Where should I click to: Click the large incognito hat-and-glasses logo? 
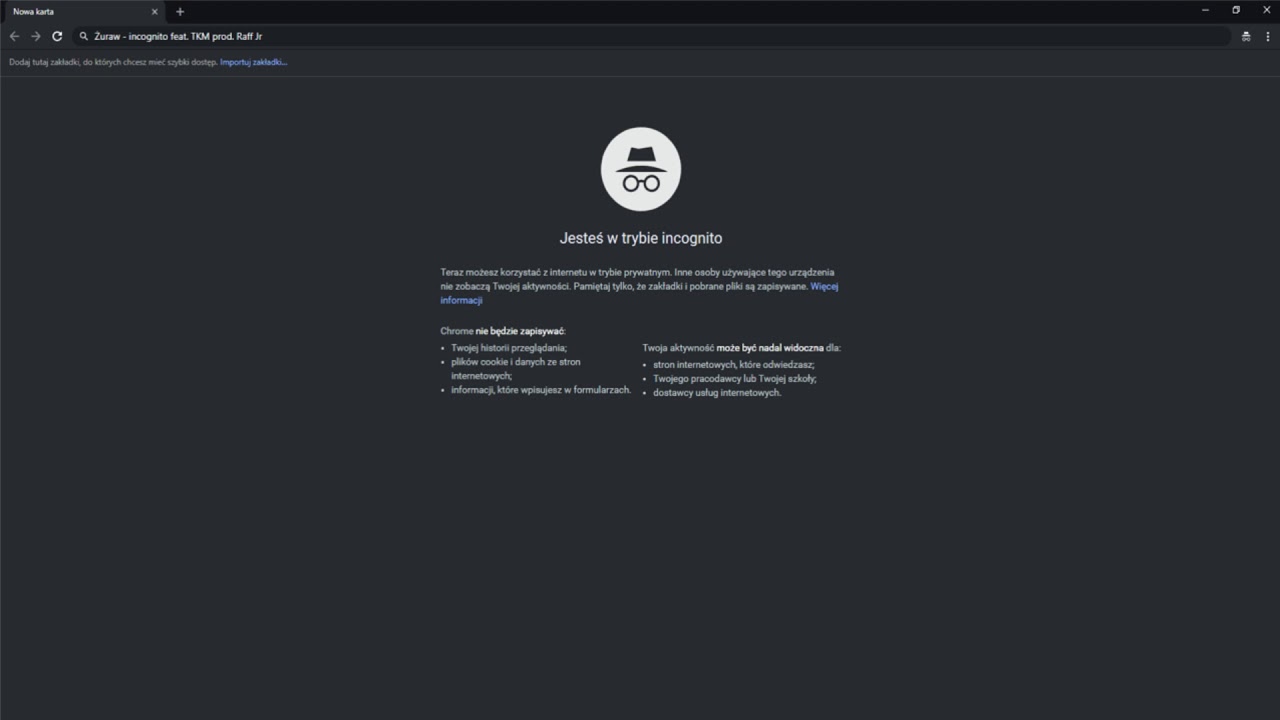(x=641, y=169)
